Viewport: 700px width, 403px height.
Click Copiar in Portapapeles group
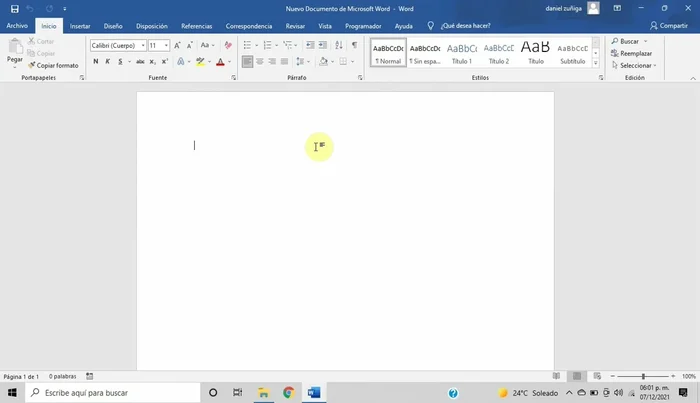coord(41,53)
